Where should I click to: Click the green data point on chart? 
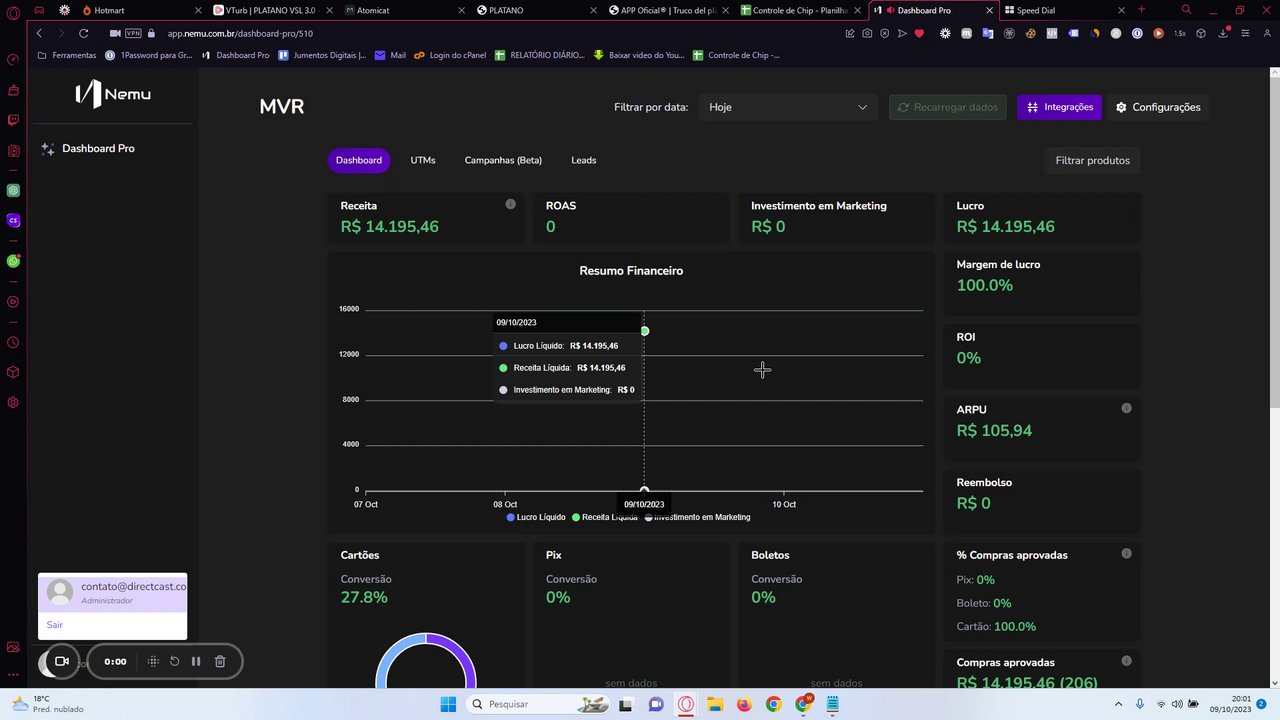click(644, 331)
